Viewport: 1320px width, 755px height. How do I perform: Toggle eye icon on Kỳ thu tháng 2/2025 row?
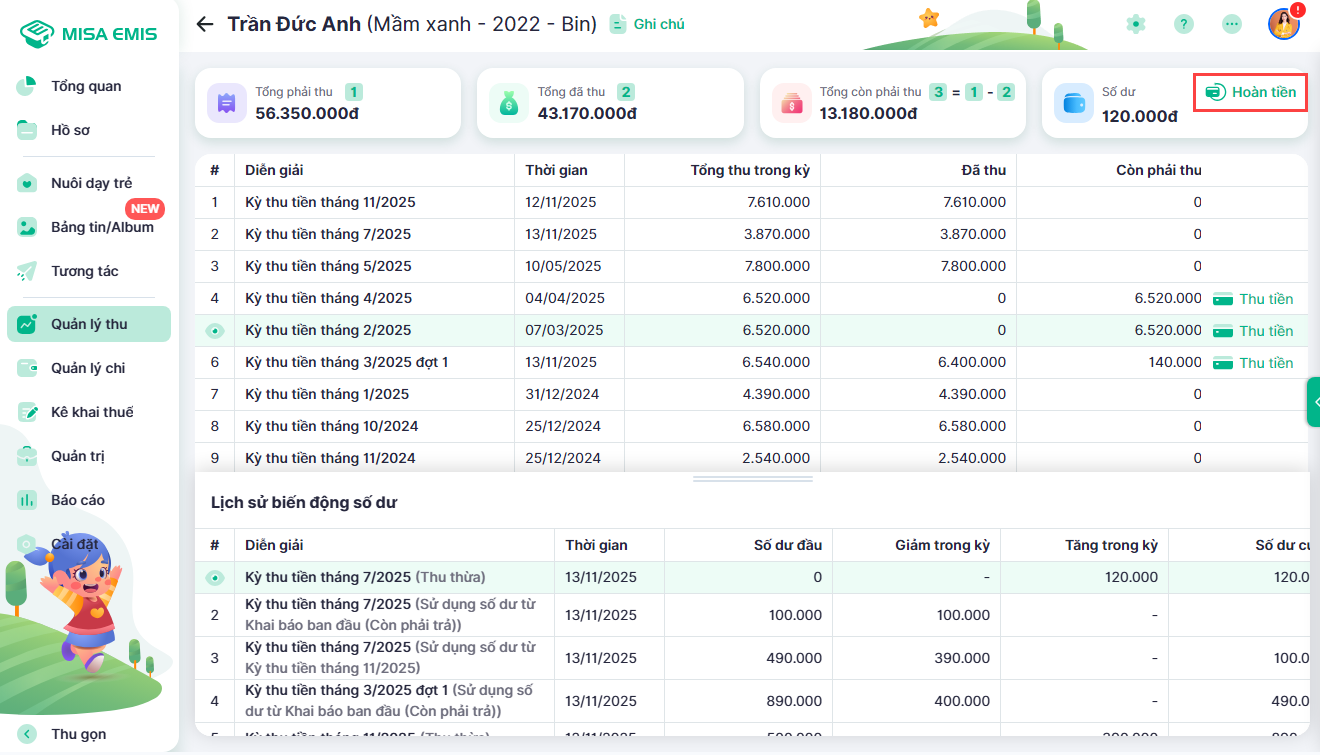pyautogui.click(x=214, y=331)
